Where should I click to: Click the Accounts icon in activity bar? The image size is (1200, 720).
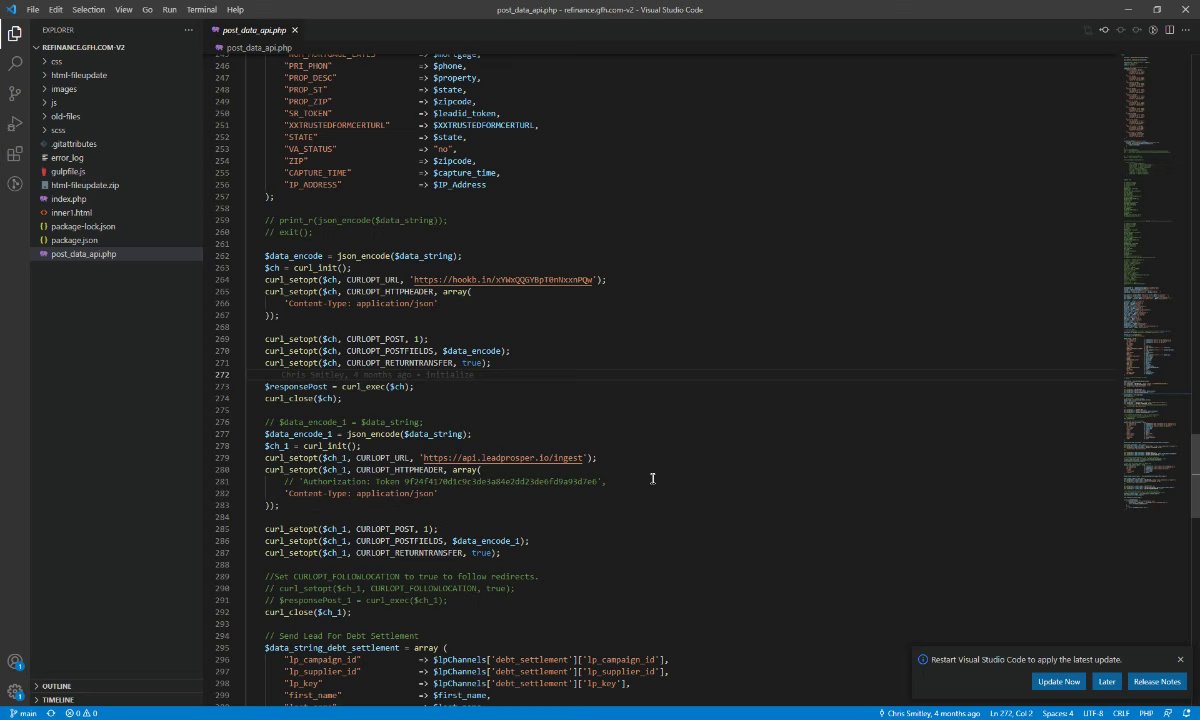pos(15,661)
